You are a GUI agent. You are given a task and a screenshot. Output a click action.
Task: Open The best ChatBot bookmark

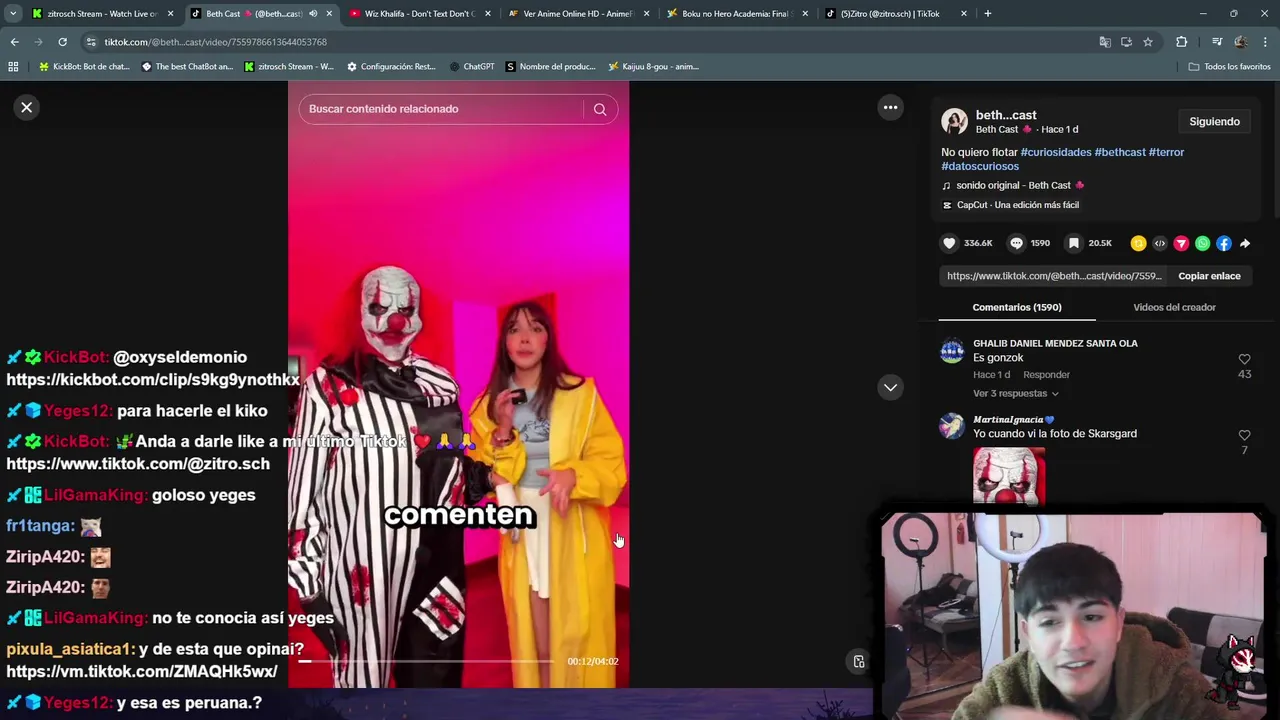[x=187, y=66]
